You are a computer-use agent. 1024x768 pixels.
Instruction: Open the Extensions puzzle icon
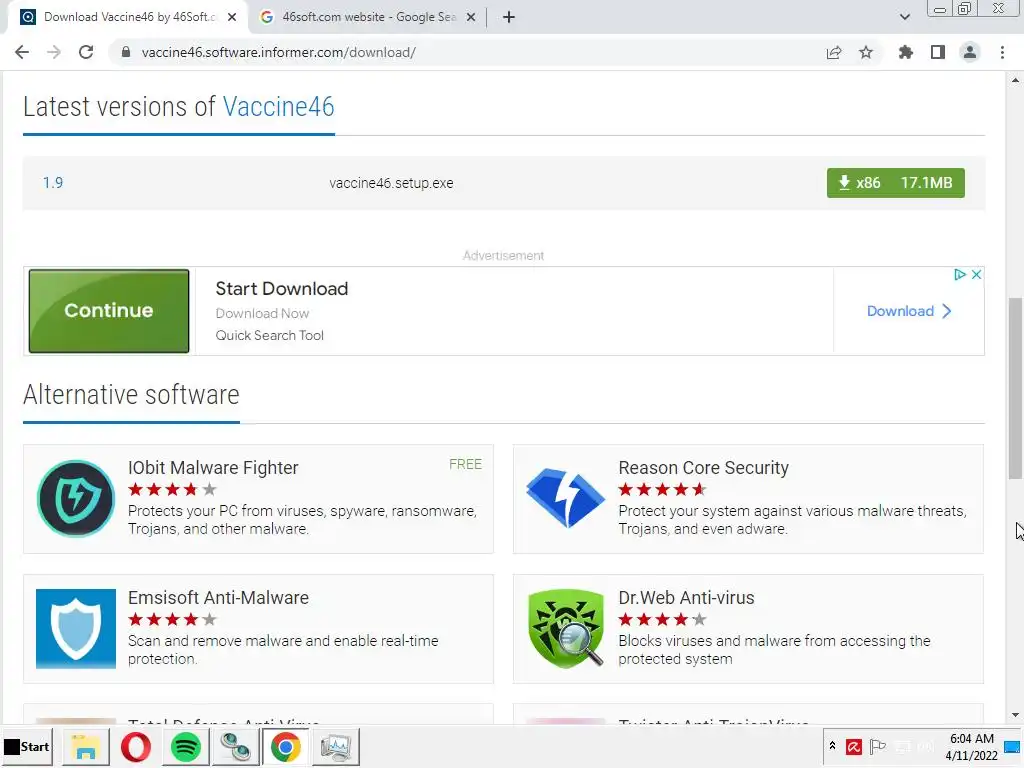coord(905,52)
